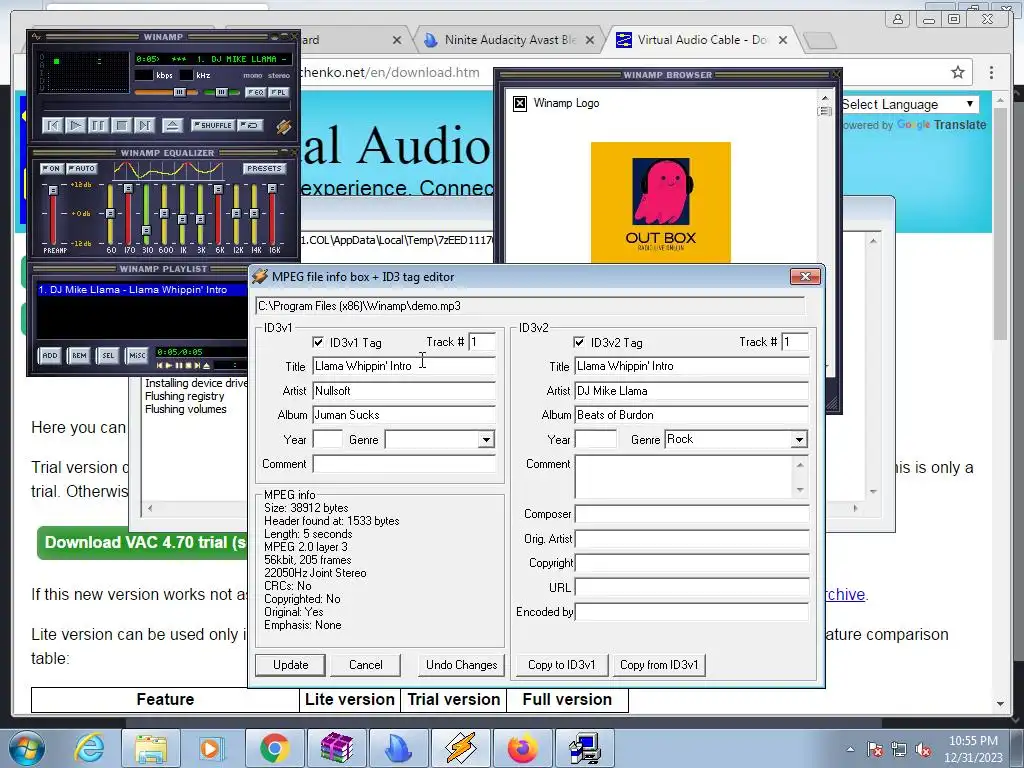The height and width of the screenshot is (768, 1024).
Task: Open WinRAR taskbar icon
Action: (x=336, y=748)
